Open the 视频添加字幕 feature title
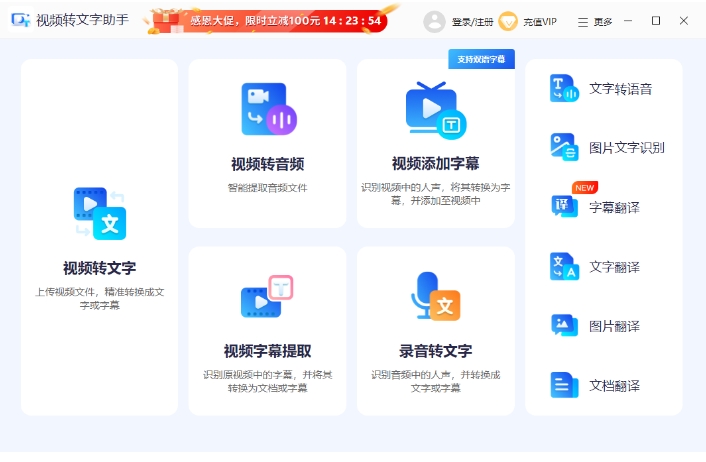706x462 pixels. click(435, 163)
